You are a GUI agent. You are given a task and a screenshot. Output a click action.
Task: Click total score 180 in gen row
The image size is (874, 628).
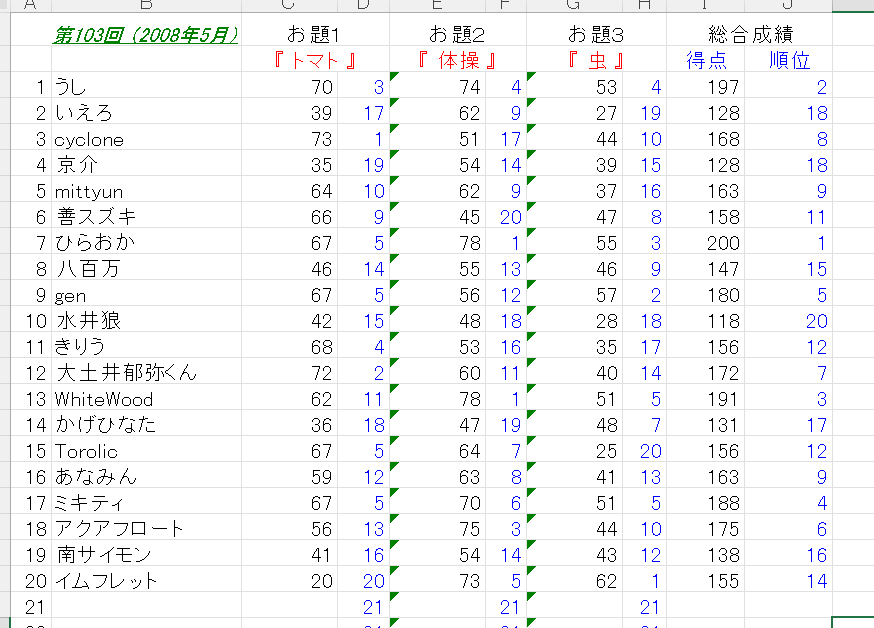coord(706,295)
